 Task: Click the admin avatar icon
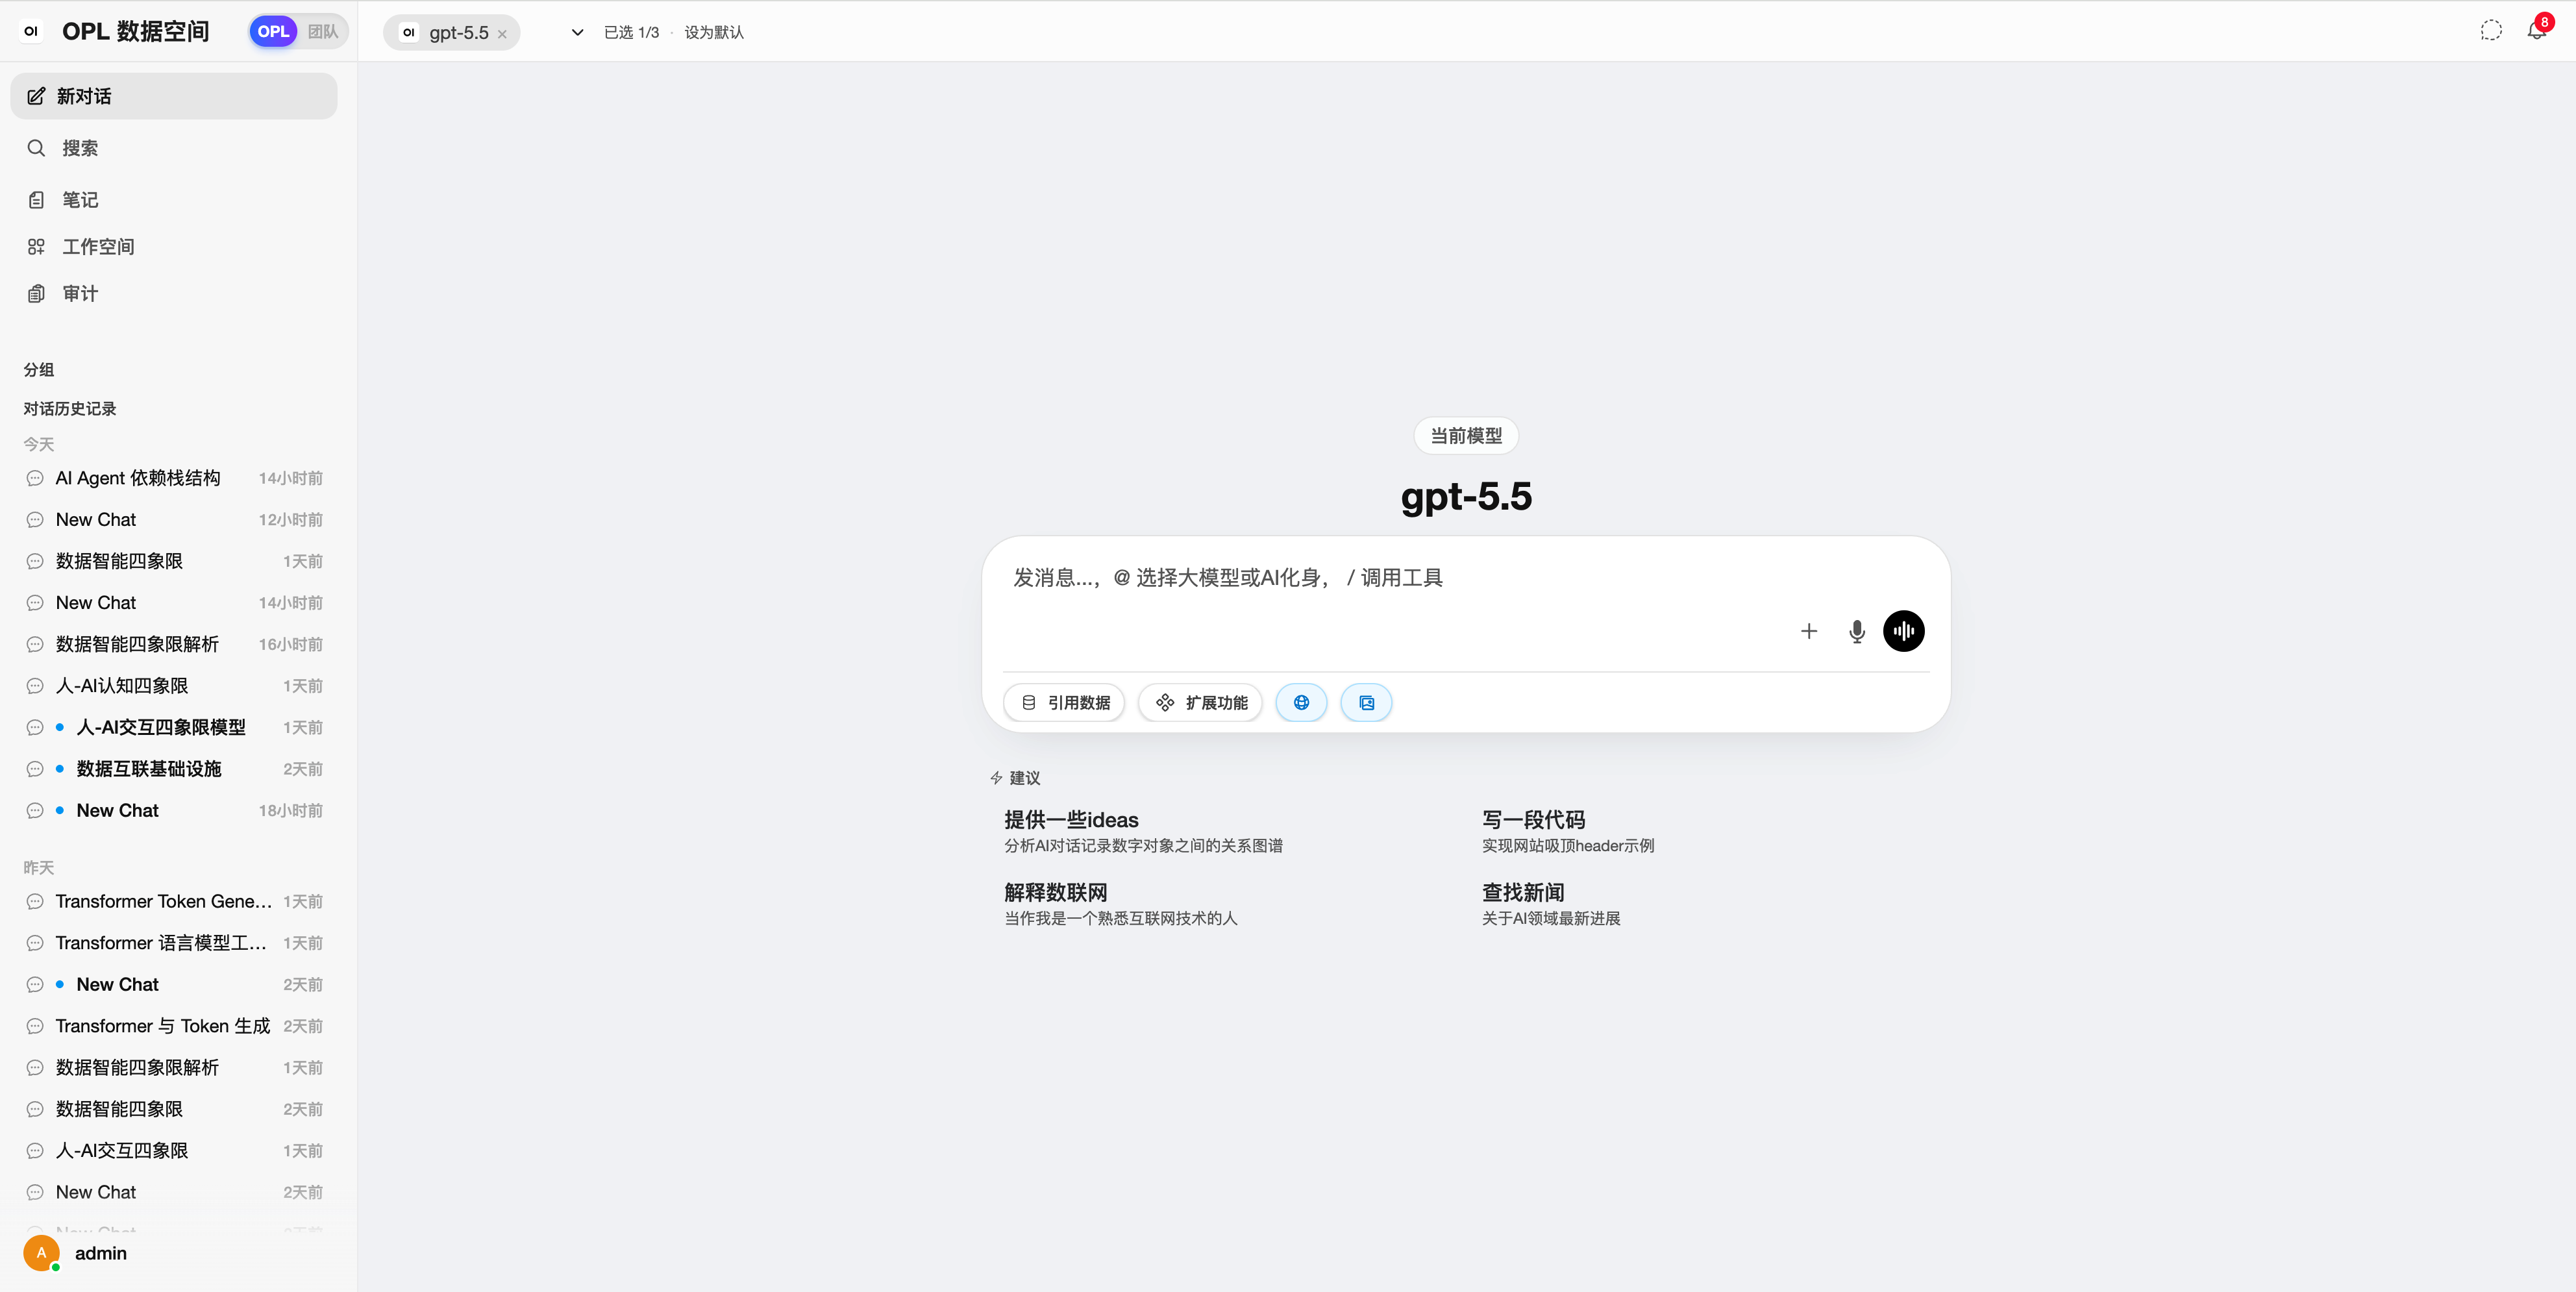[41, 1253]
